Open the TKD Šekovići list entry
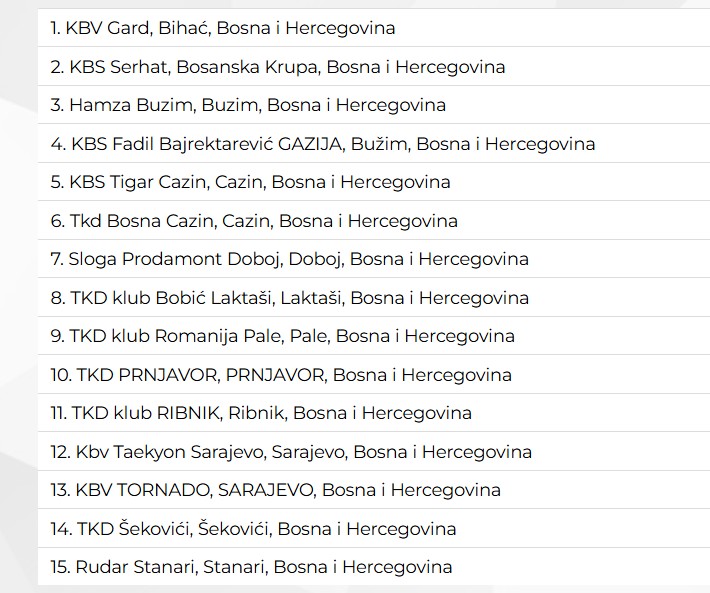This screenshot has height=593, width=710. tap(374, 528)
